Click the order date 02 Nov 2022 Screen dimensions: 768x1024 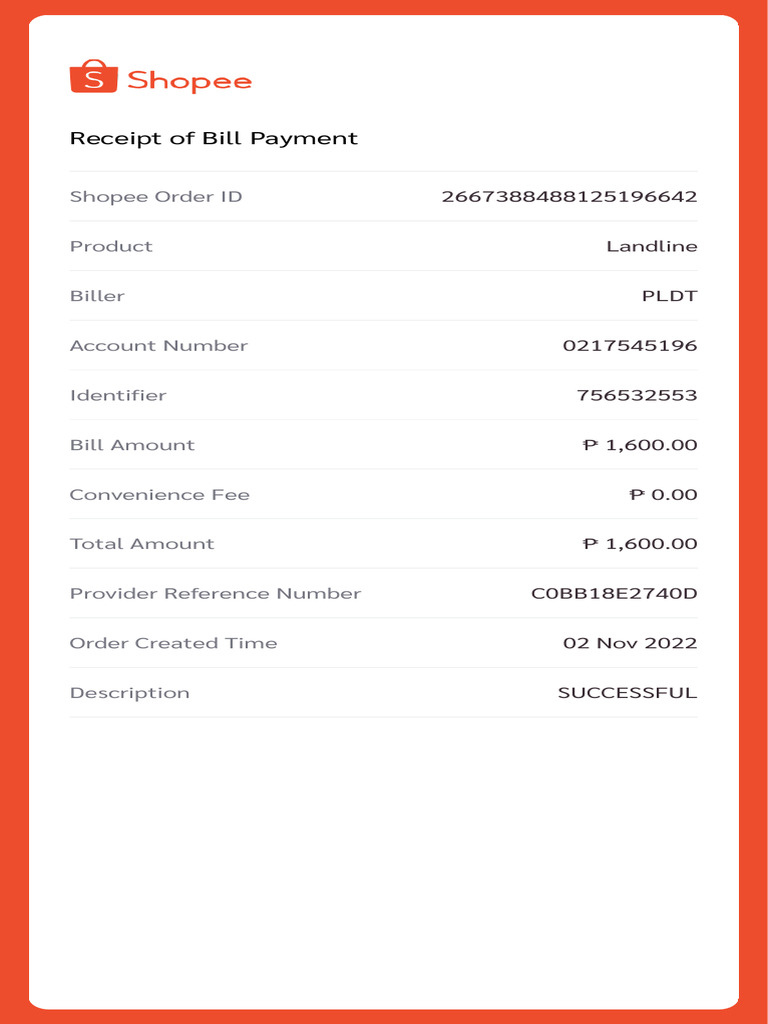(630, 643)
